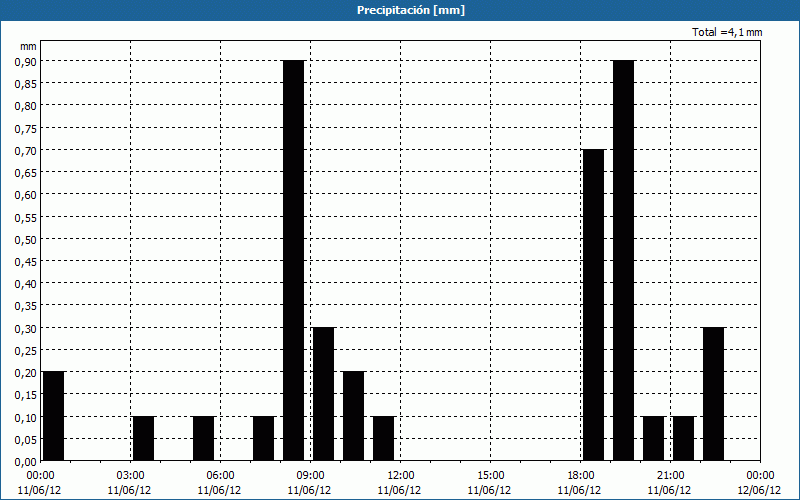Screen dimensions: 800x500
Task: Select the 0,00 y-axis origin label
Action: [x=25, y=460]
